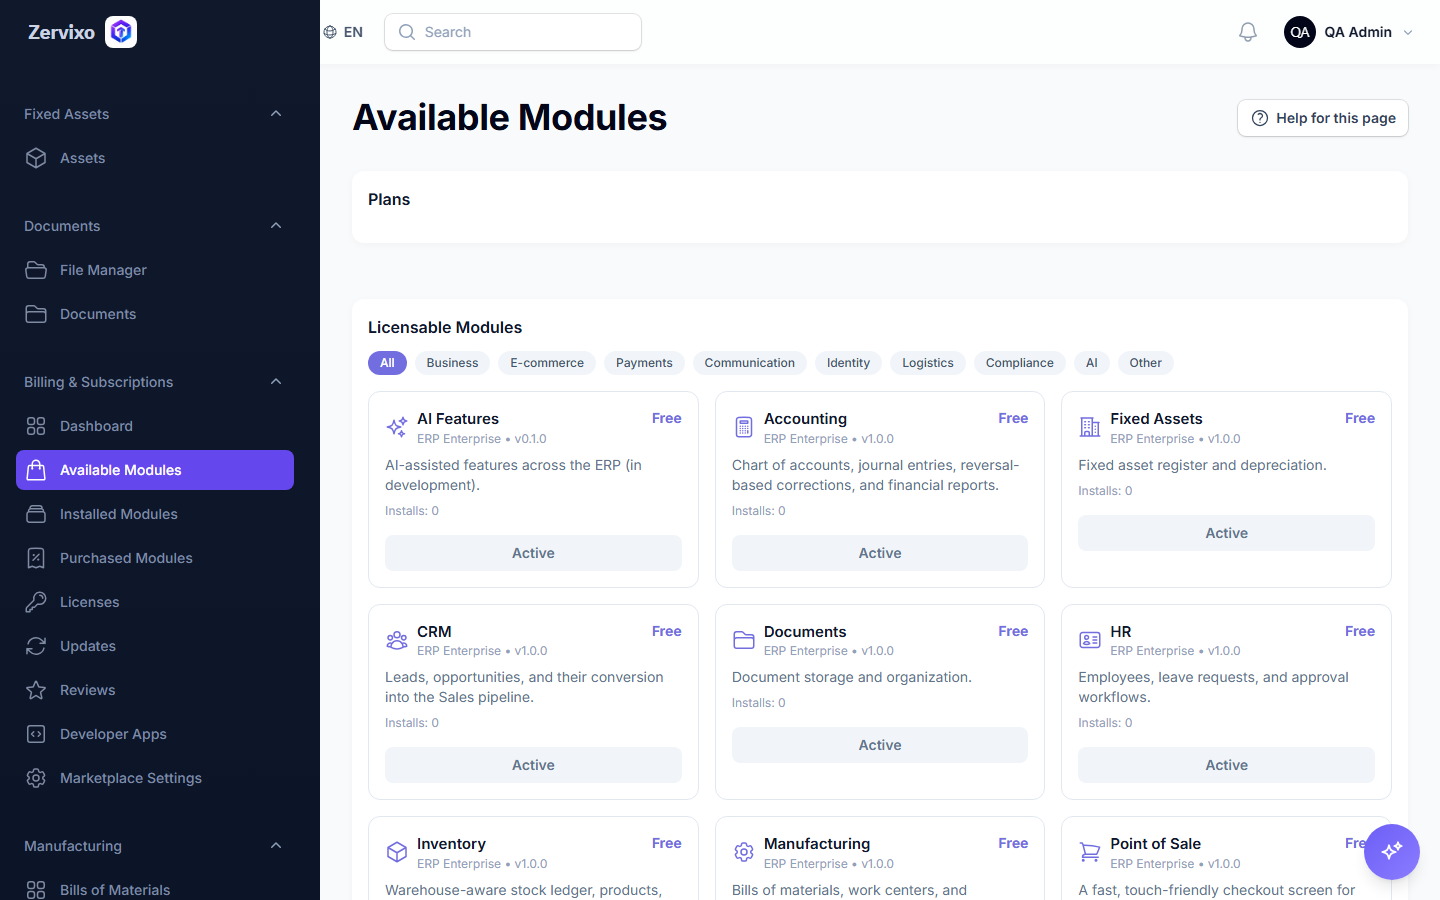Viewport: 1440px width, 900px height.
Task: Click the Free price label on CRM card
Action: [667, 631]
